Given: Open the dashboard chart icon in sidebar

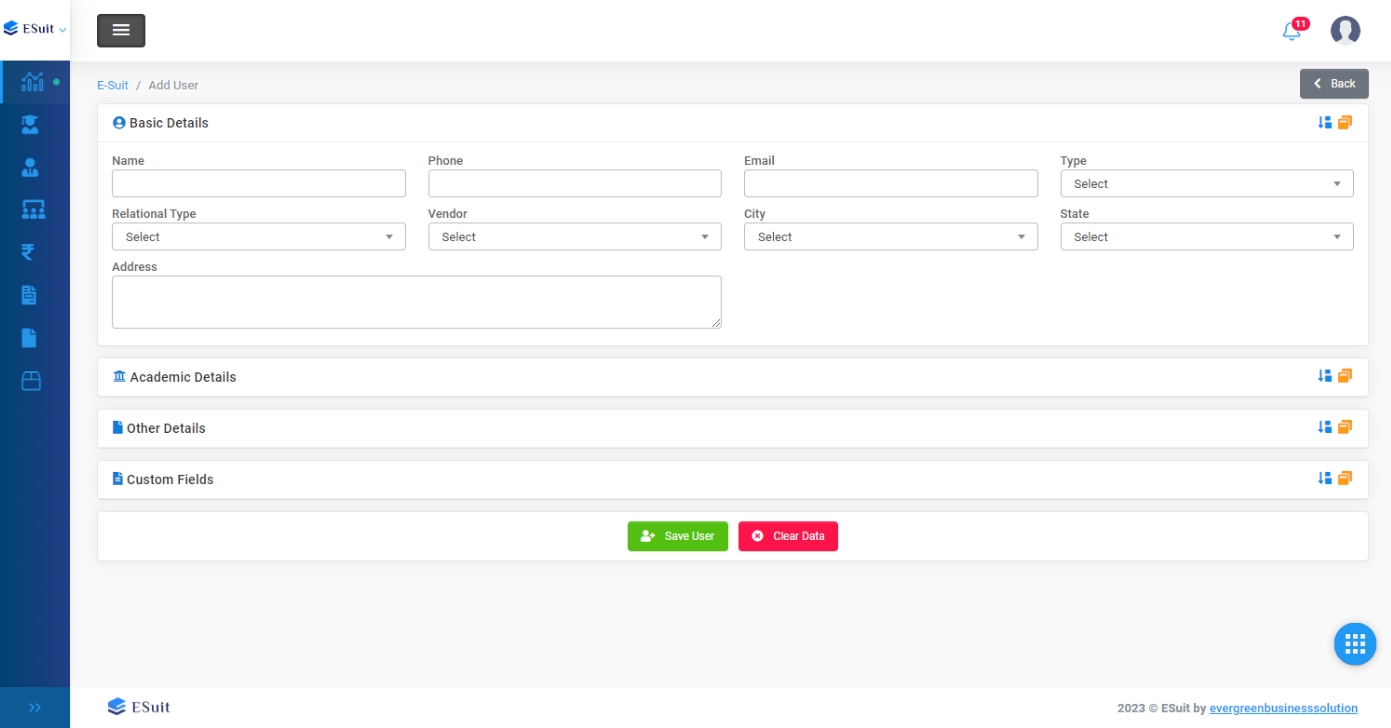Looking at the screenshot, I should point(32,82).
